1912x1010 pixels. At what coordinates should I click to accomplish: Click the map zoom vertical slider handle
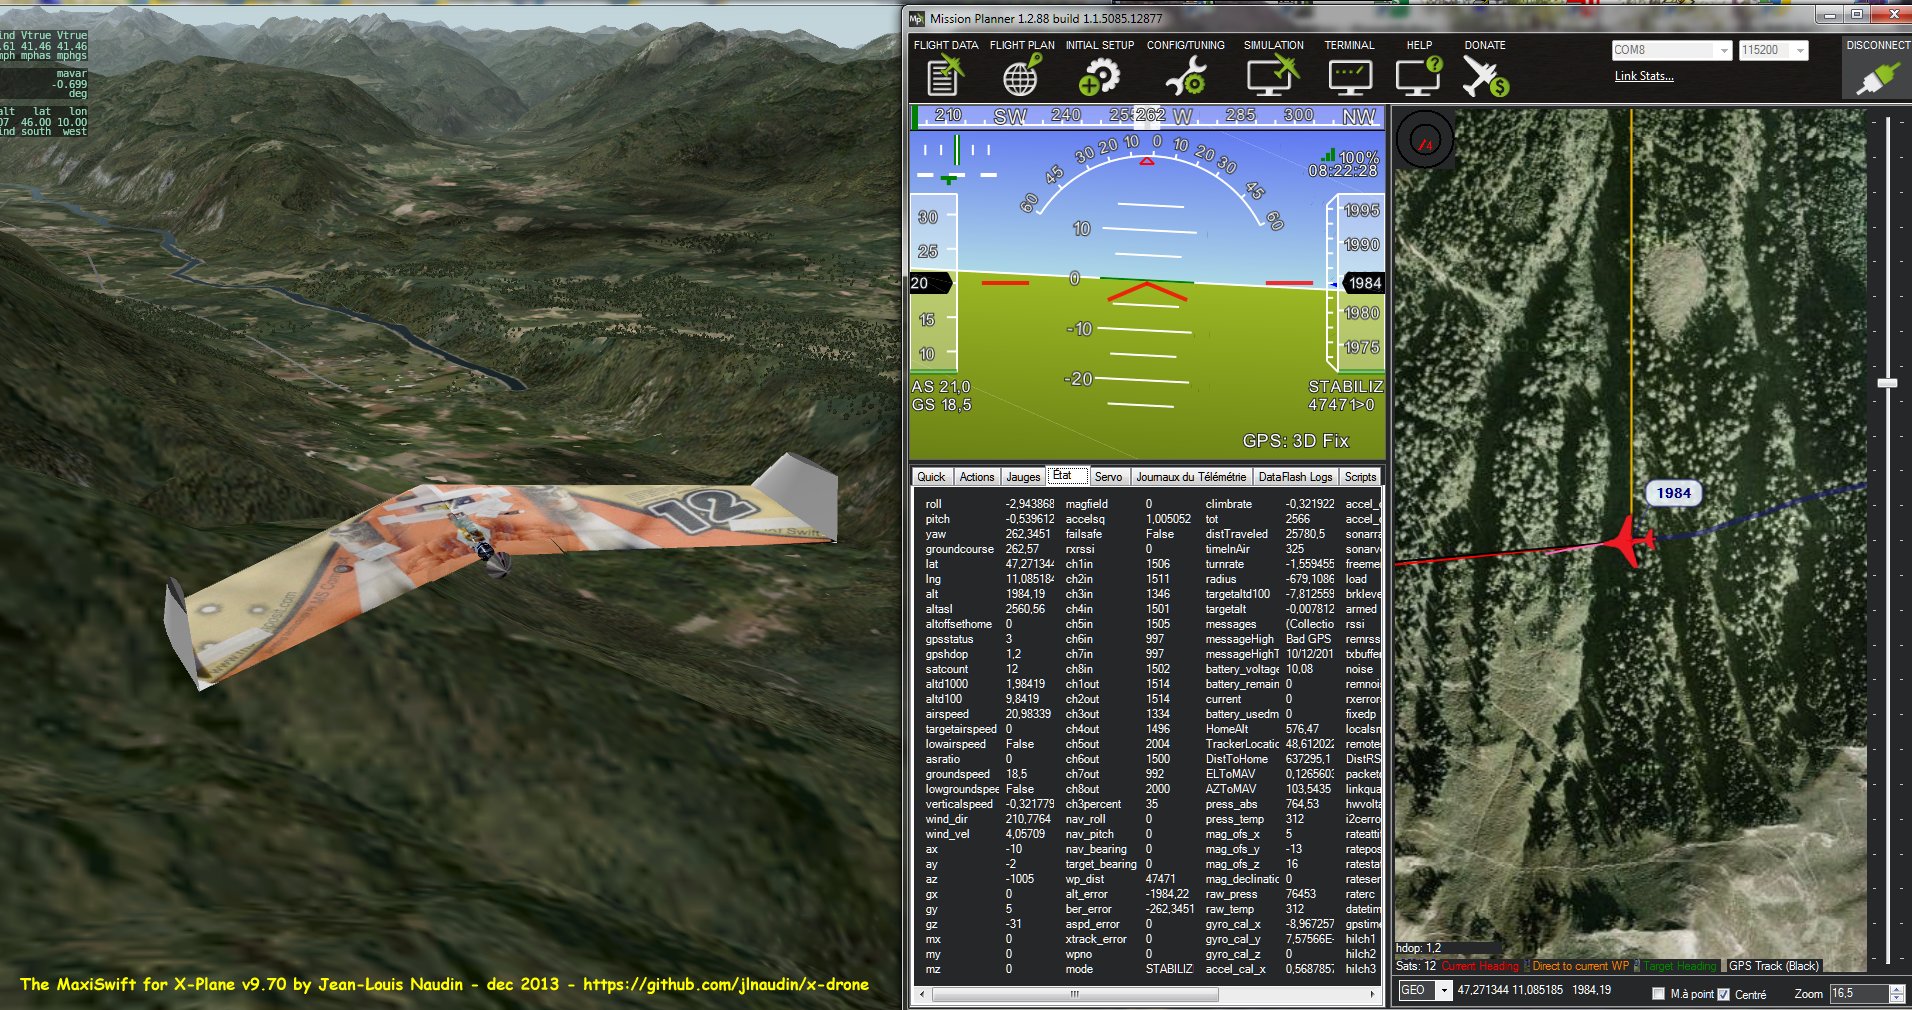coord(1887,383)
